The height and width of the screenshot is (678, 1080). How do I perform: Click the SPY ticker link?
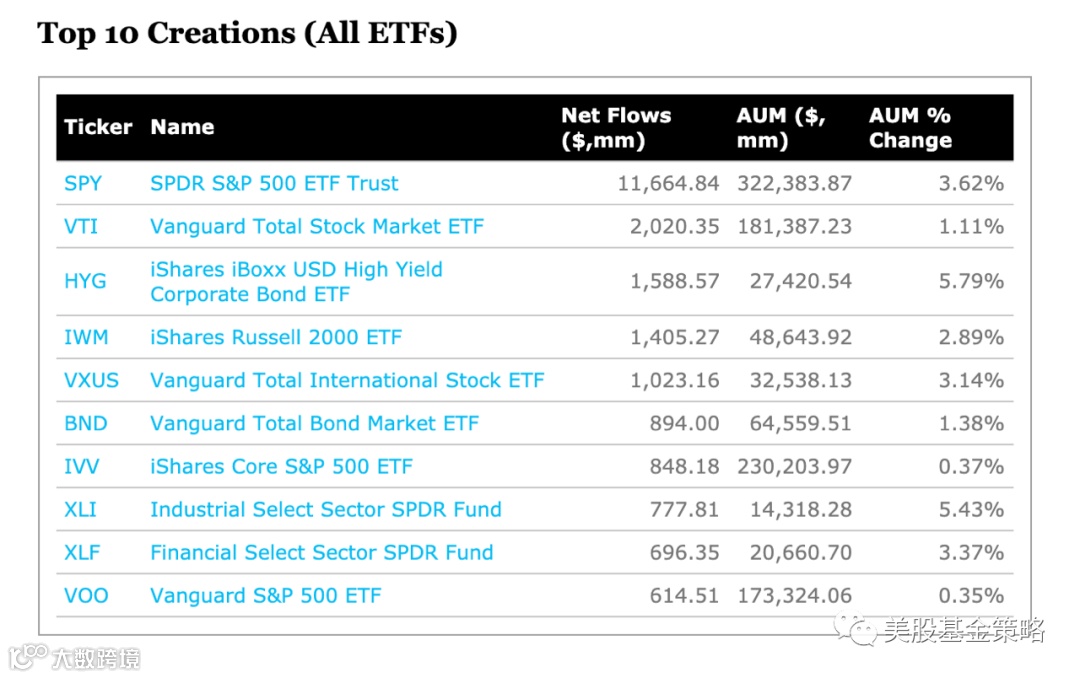click(x=83, y=184)
